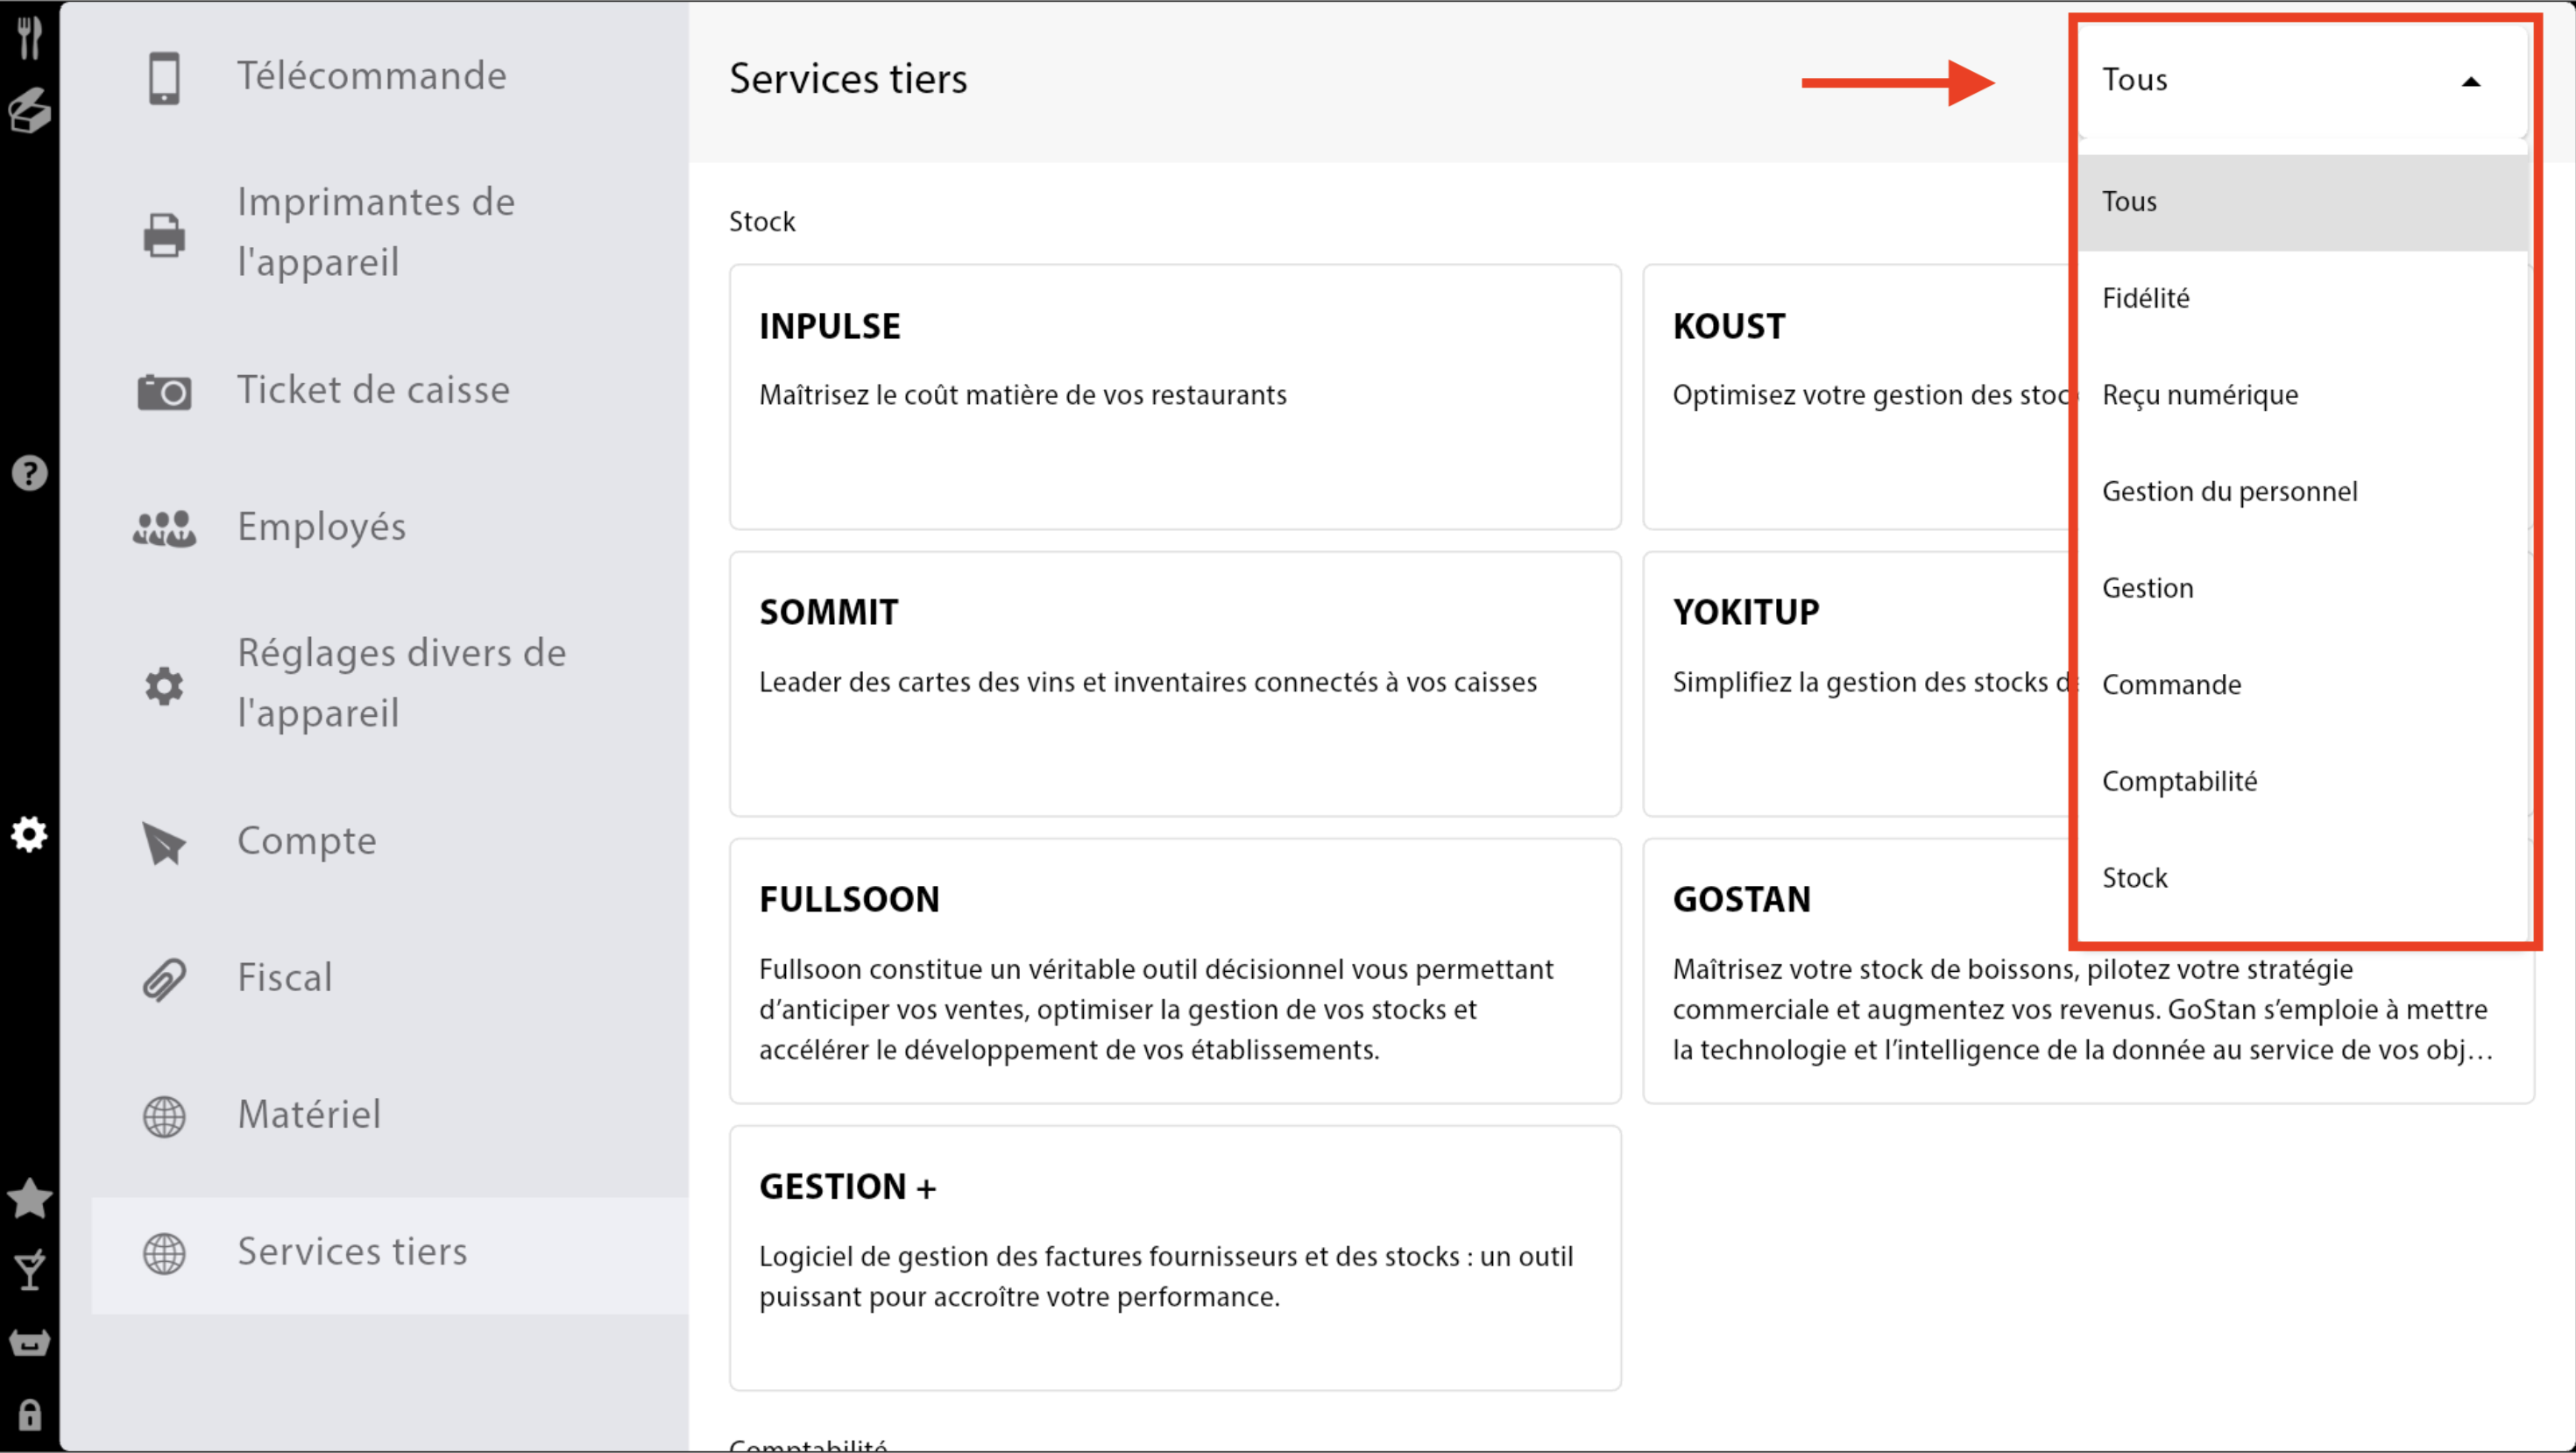Pick Gestion du personnel filter option
This screenshot has height=1453, width=2576.
click(2229, 491)
